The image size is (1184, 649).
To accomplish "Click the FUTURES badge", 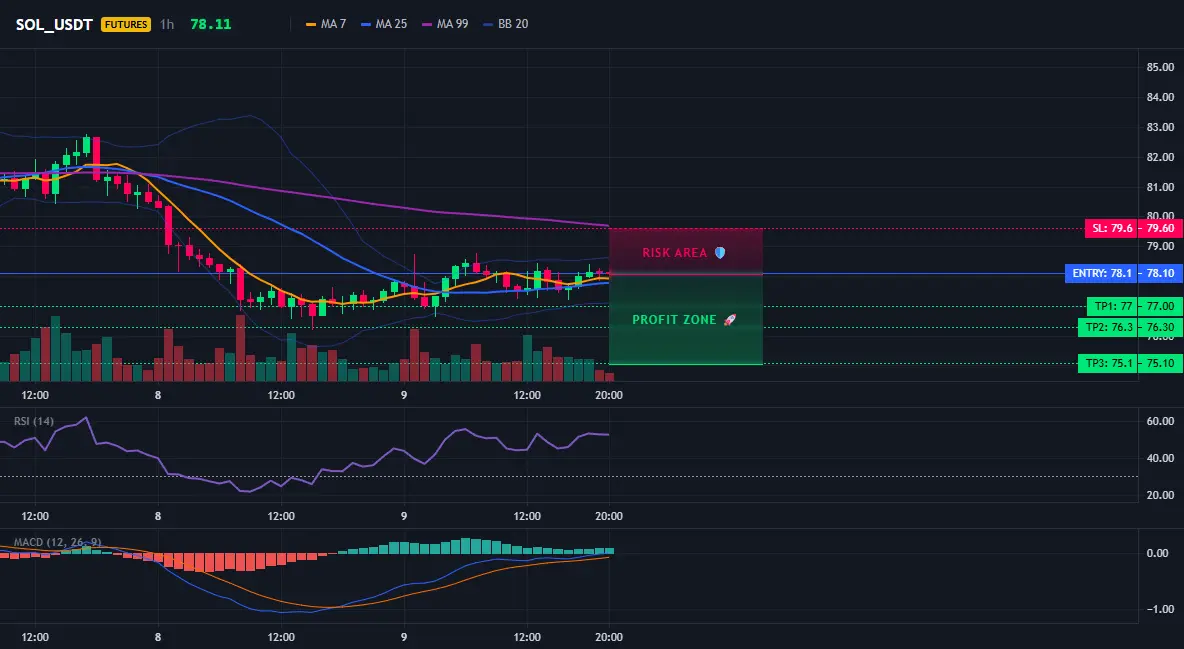I will click(126, 24).
